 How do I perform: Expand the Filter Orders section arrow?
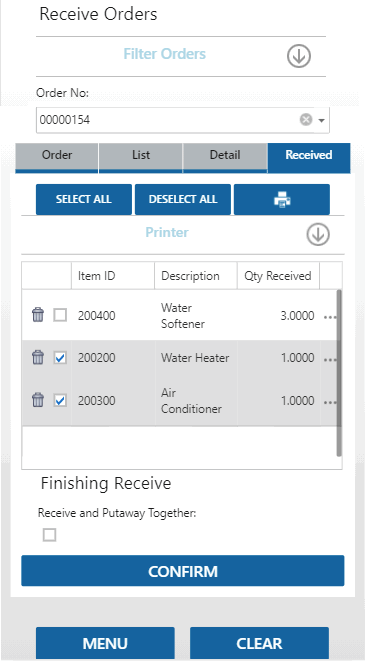click(x=299, y=56)
